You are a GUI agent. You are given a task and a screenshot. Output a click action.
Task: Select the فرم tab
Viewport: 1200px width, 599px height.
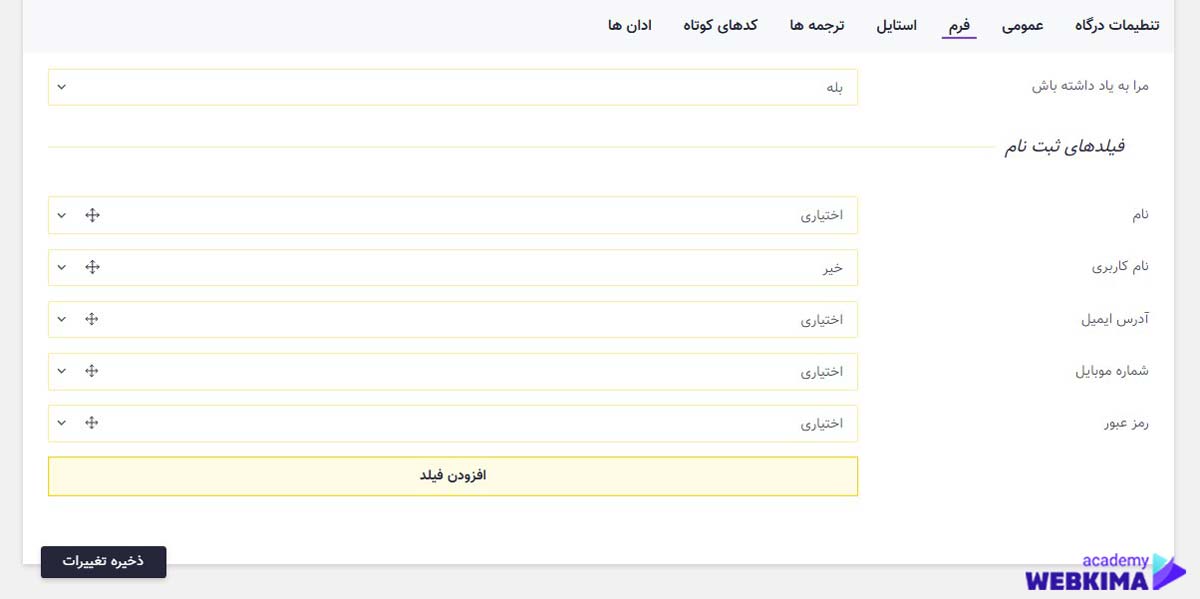coord(959,25)
